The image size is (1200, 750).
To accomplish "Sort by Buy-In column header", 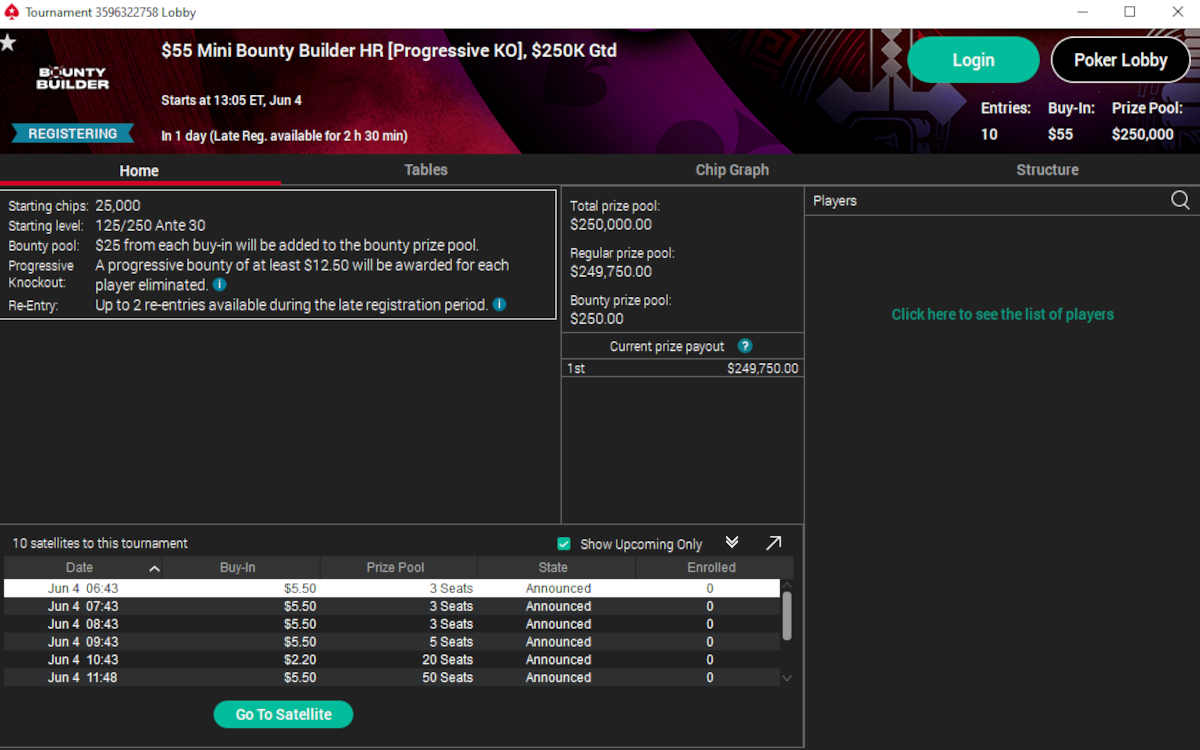I will pyautogui.click(x=237, y=567).
